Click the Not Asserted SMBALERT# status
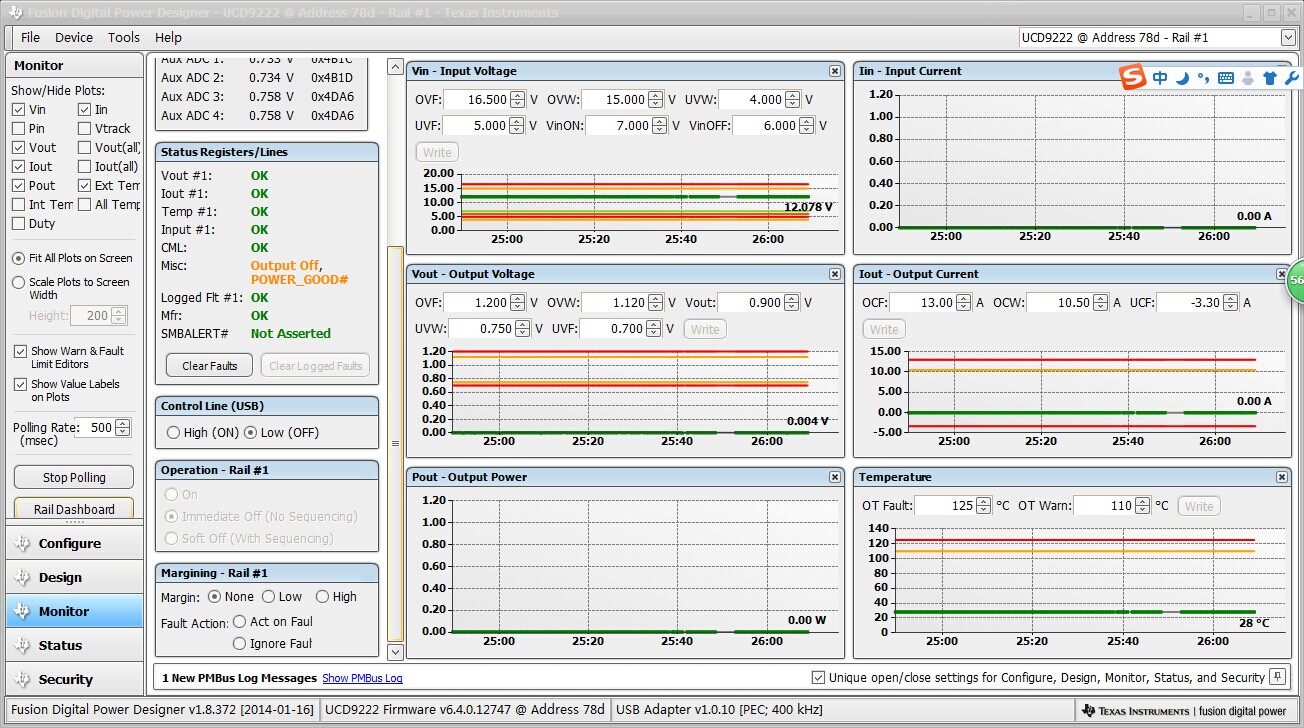Screen dimensions: 1304x728 click(x=291, y=334)
